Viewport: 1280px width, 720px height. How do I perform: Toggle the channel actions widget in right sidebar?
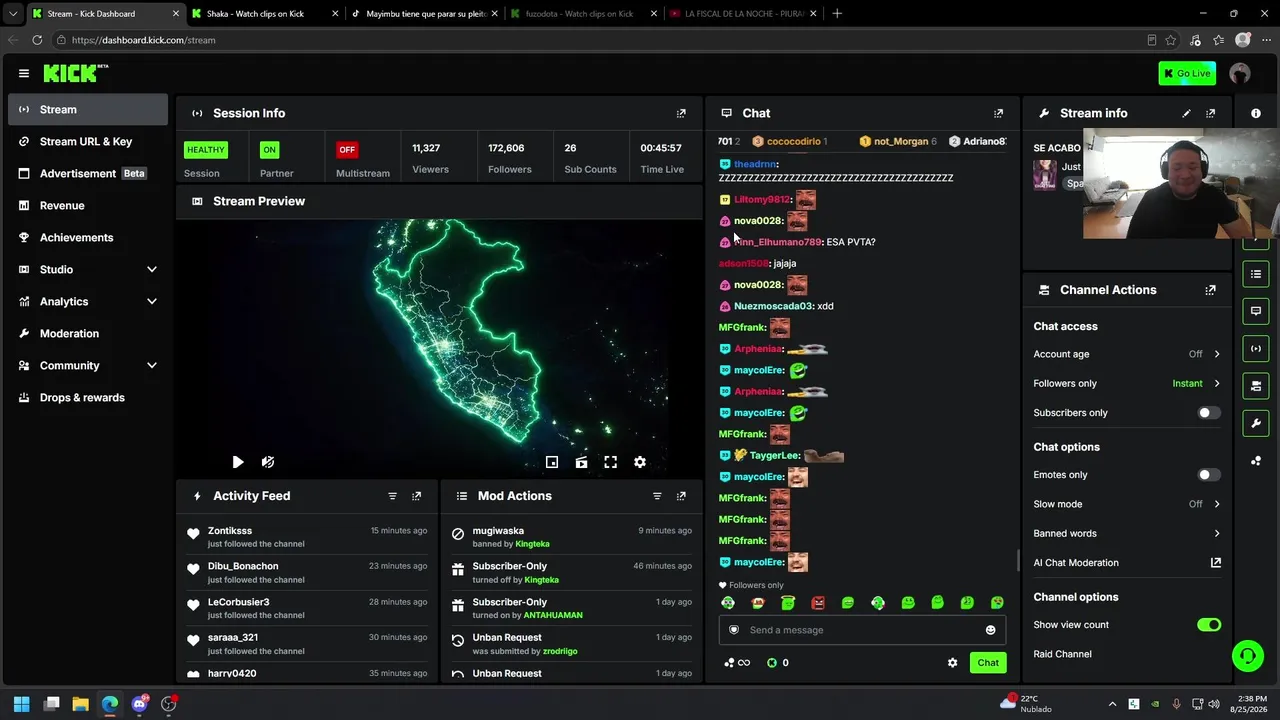1256,386
